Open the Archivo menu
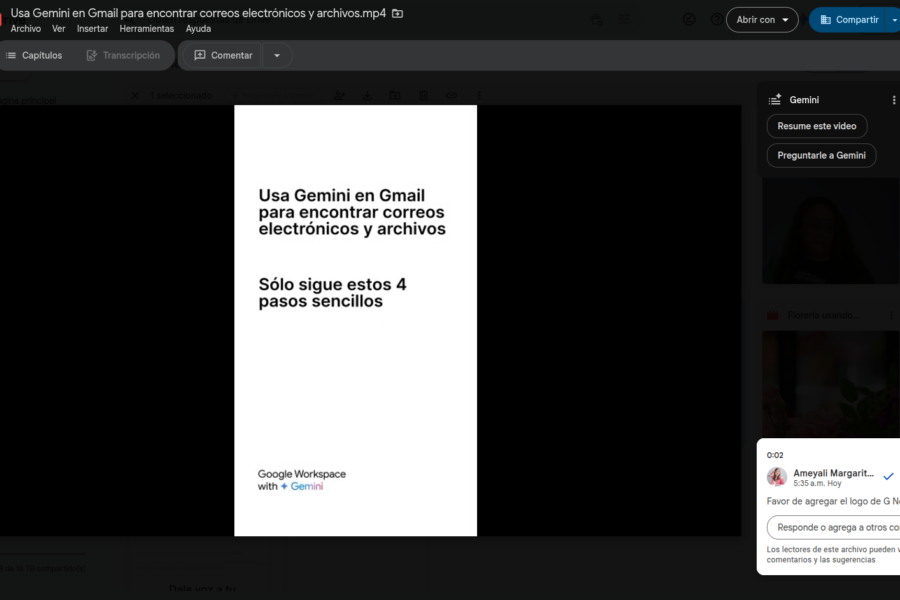 (26, 29)
